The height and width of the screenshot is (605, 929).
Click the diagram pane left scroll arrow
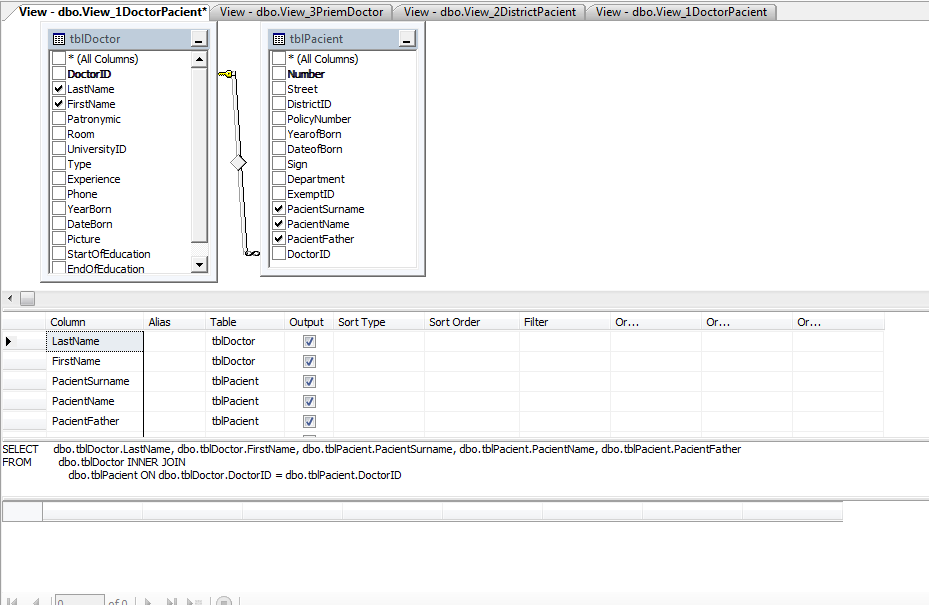pyautogui.click(x=10, y=299)
